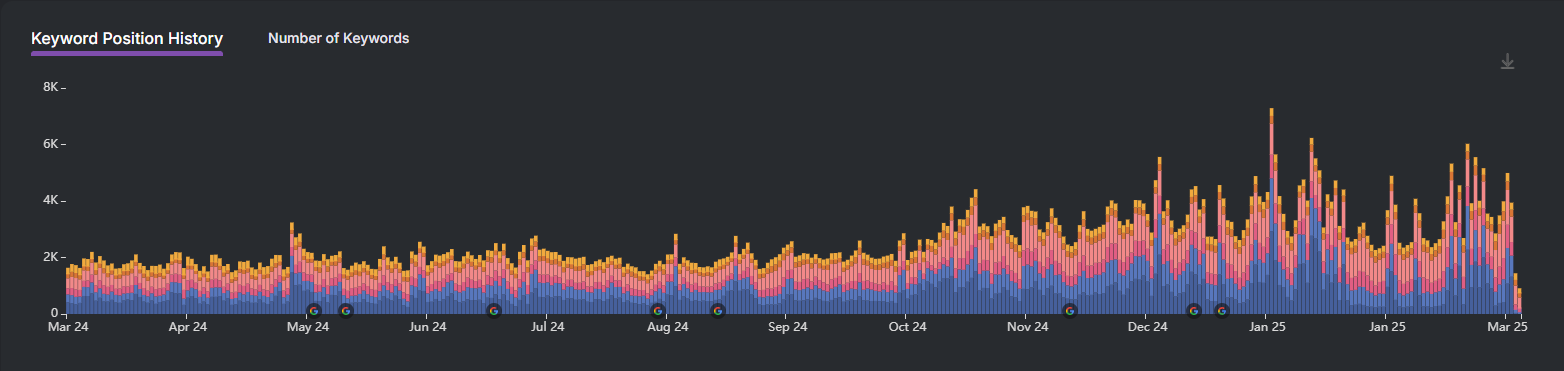The image size is (1564, 371).
Task: Download the chart with the arrow icon
Action: coord(1508,62)
